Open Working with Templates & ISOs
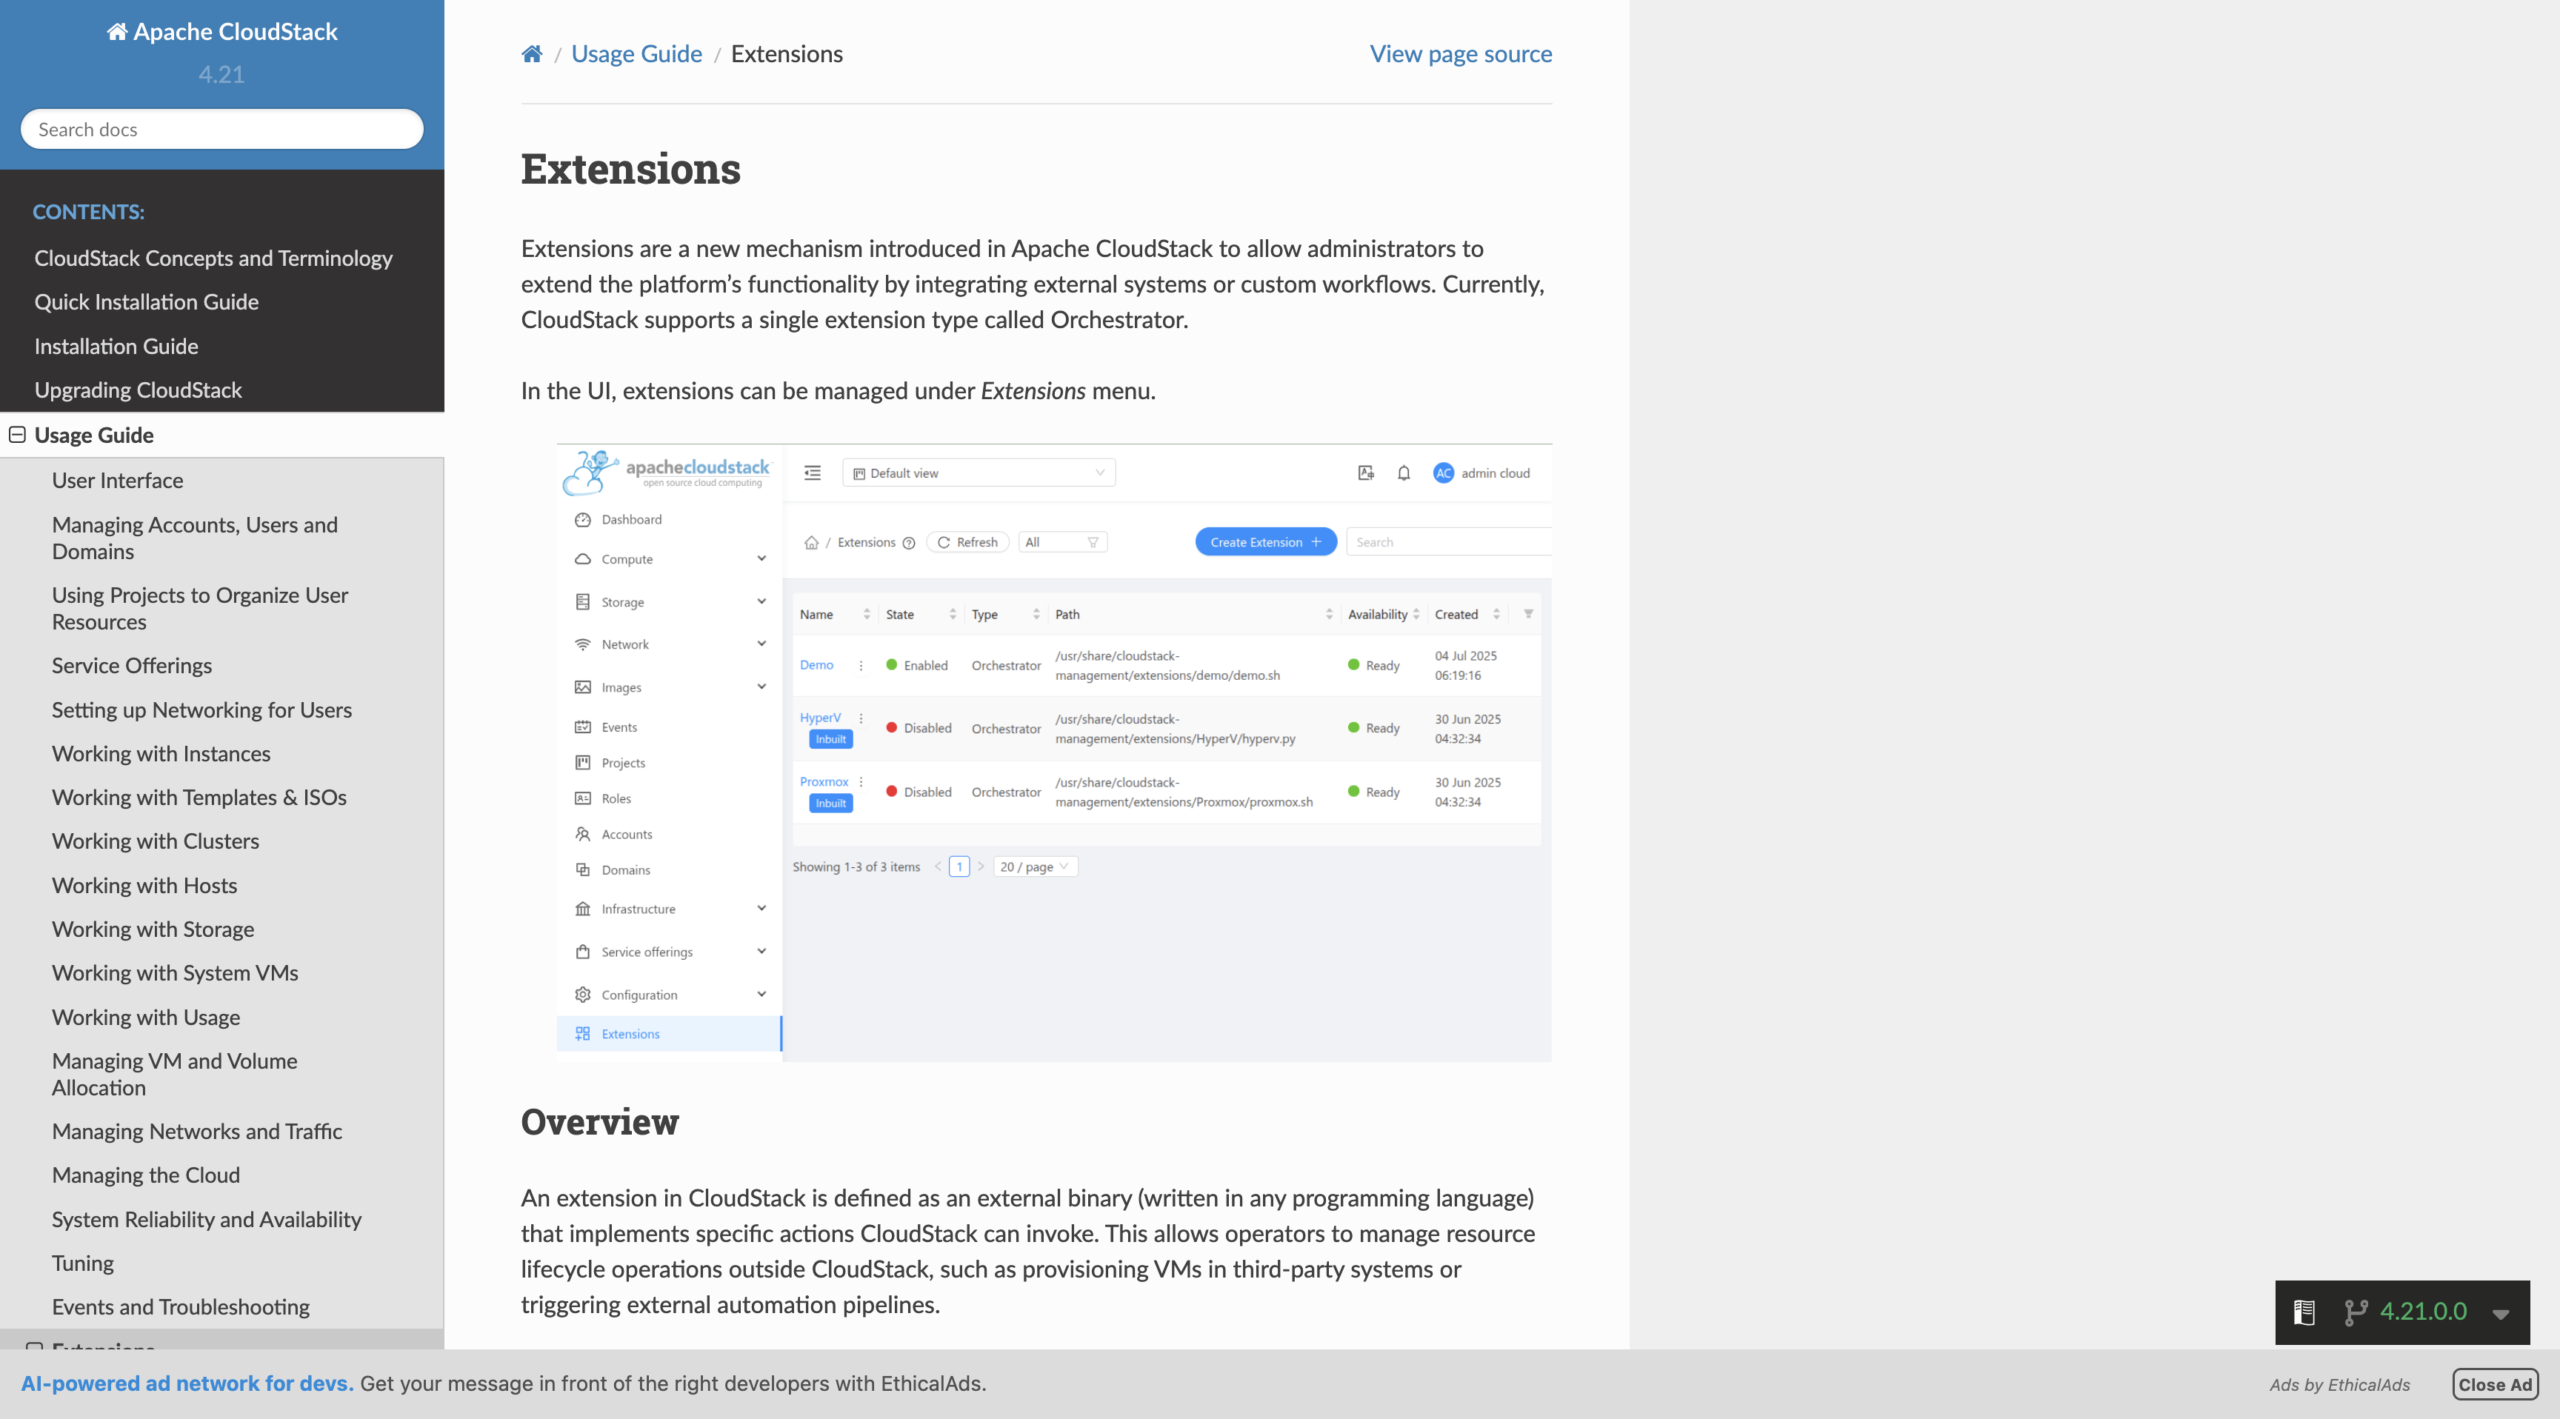The image size is (2560, 1419). click(199, 798)
